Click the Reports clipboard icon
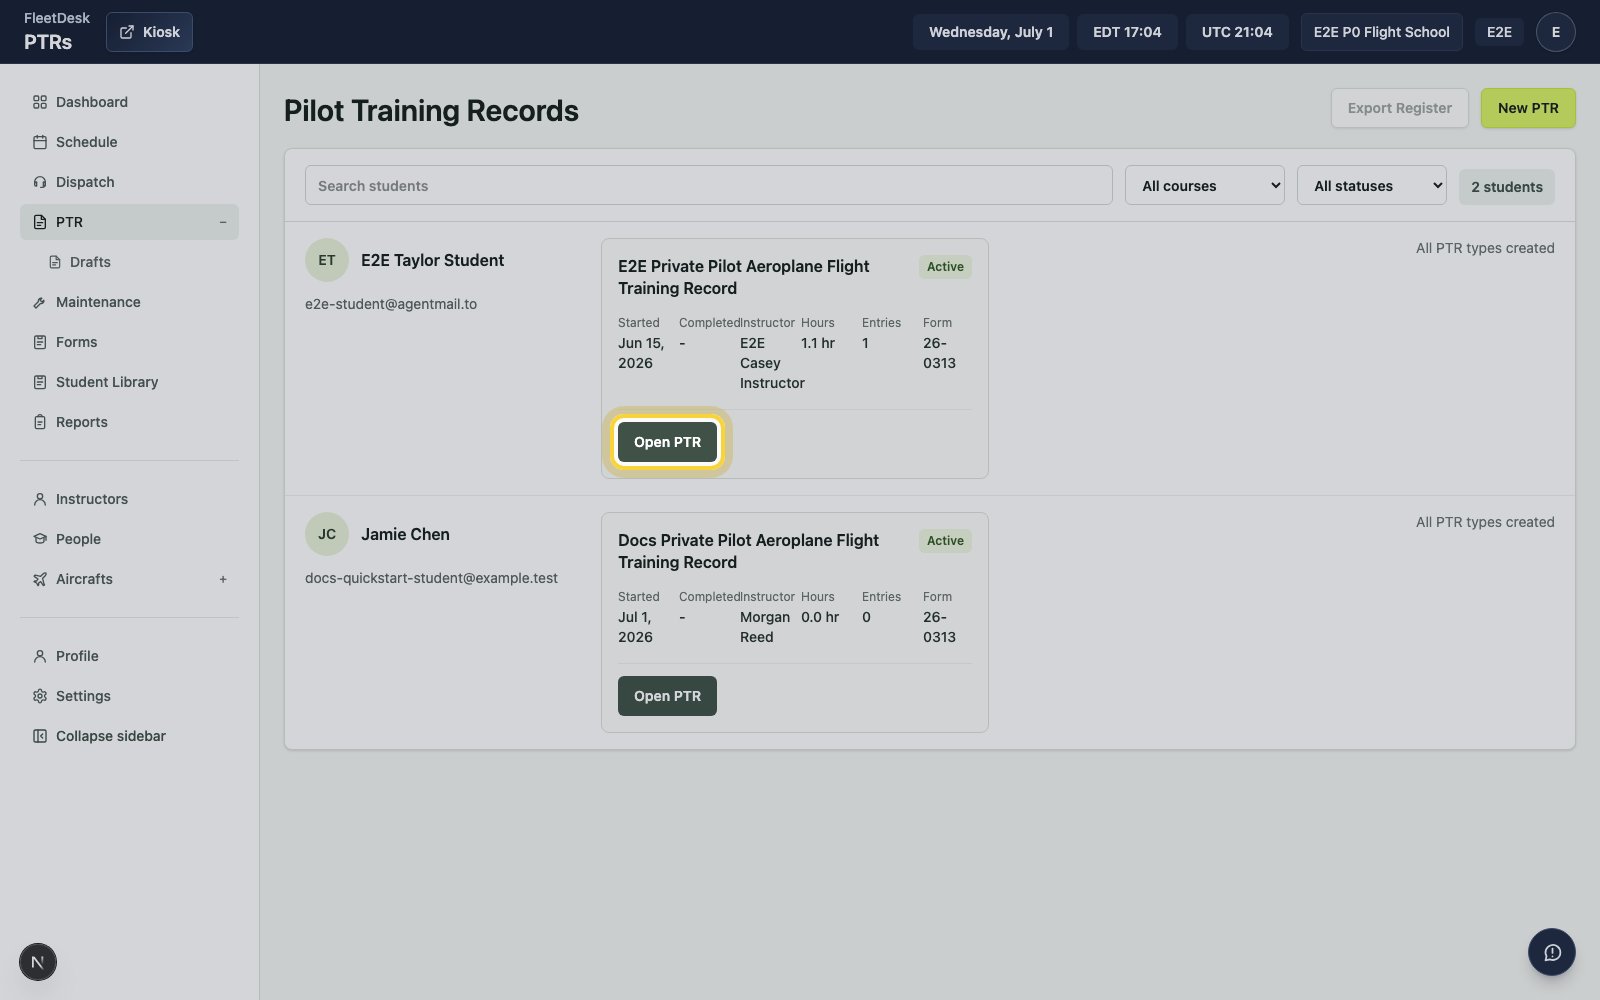Viewport: 1600px width, 1000px height. pos(40,422)
